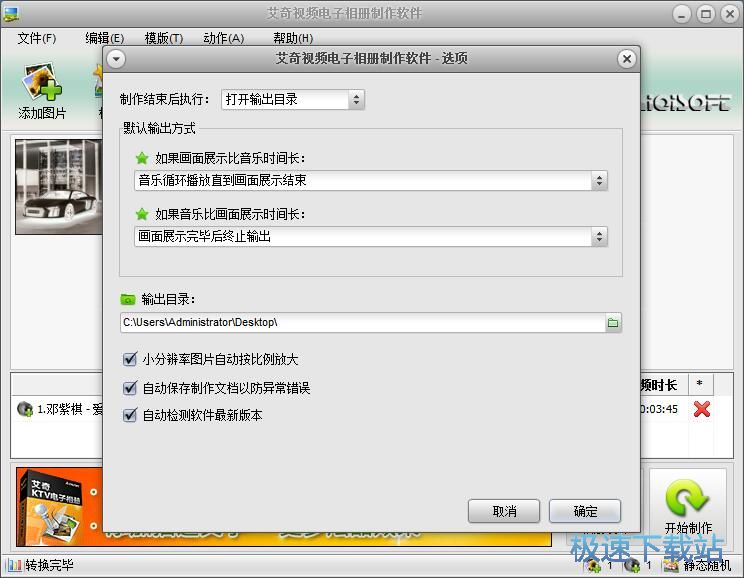Click the dialog menu arrow icon at title bar left

tap(116, 59)
